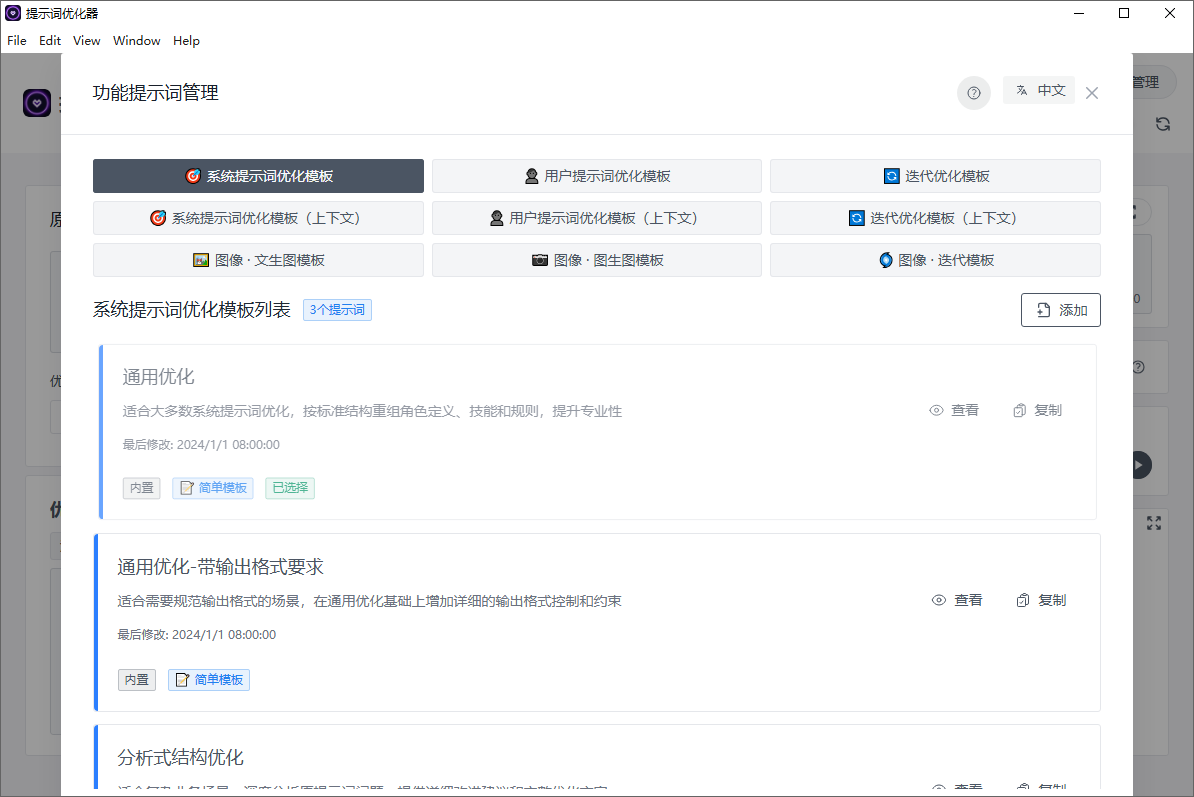1194x797 pixels.
Task: Select the 图像·文生图模板 category
Action: pyautogui.click(x=257, y=260)
